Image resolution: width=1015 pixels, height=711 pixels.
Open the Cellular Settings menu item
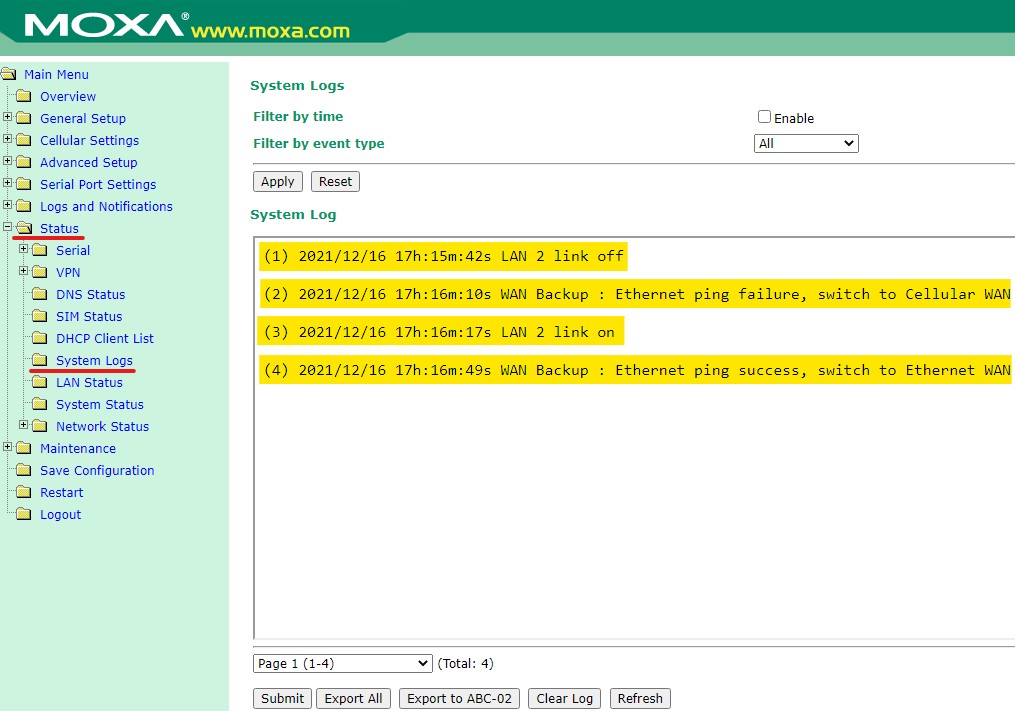coord(89,141)
